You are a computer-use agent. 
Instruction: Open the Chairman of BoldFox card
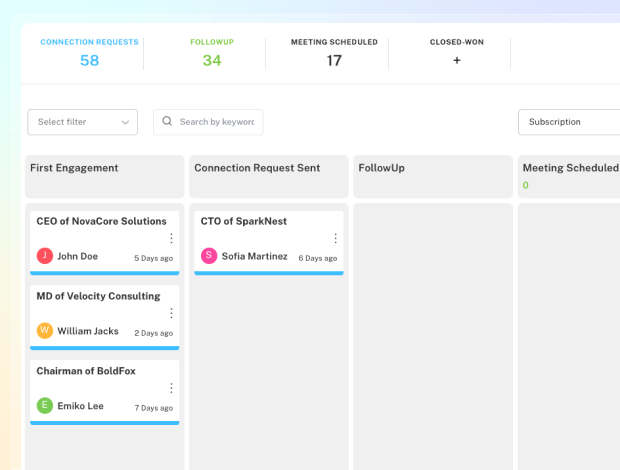point(105,392)
